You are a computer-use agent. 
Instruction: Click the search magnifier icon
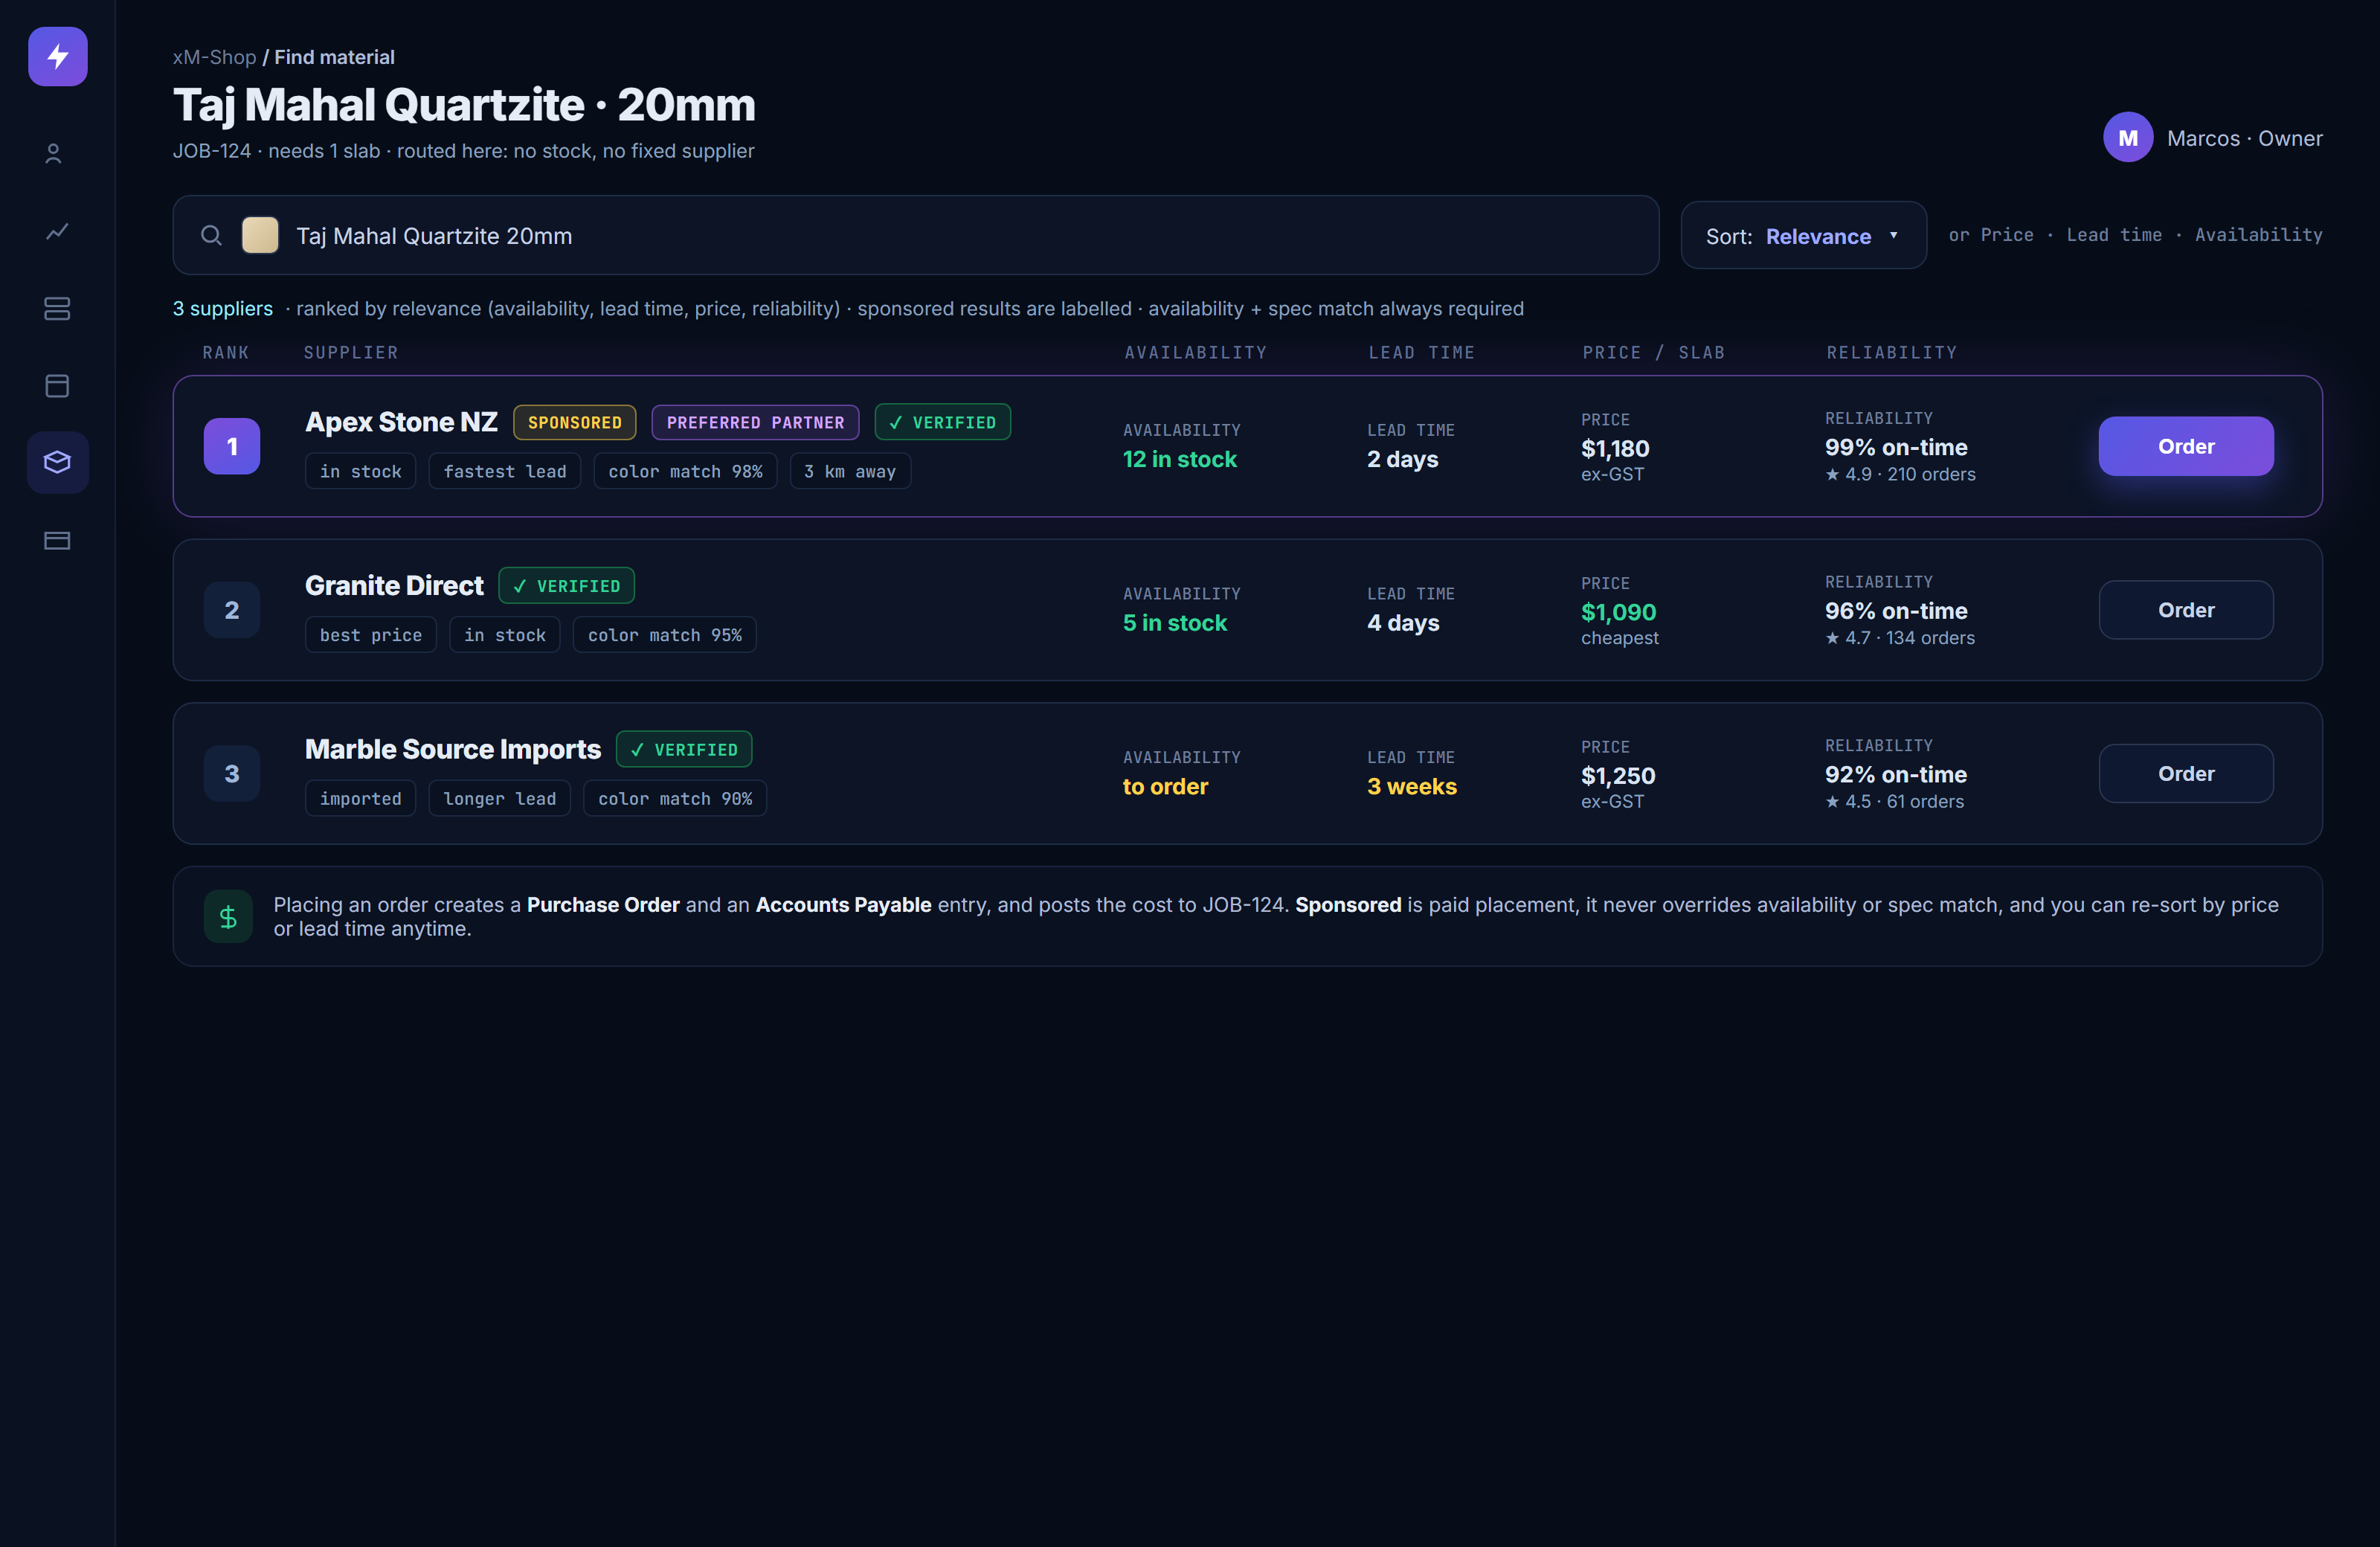coord(211,235)
